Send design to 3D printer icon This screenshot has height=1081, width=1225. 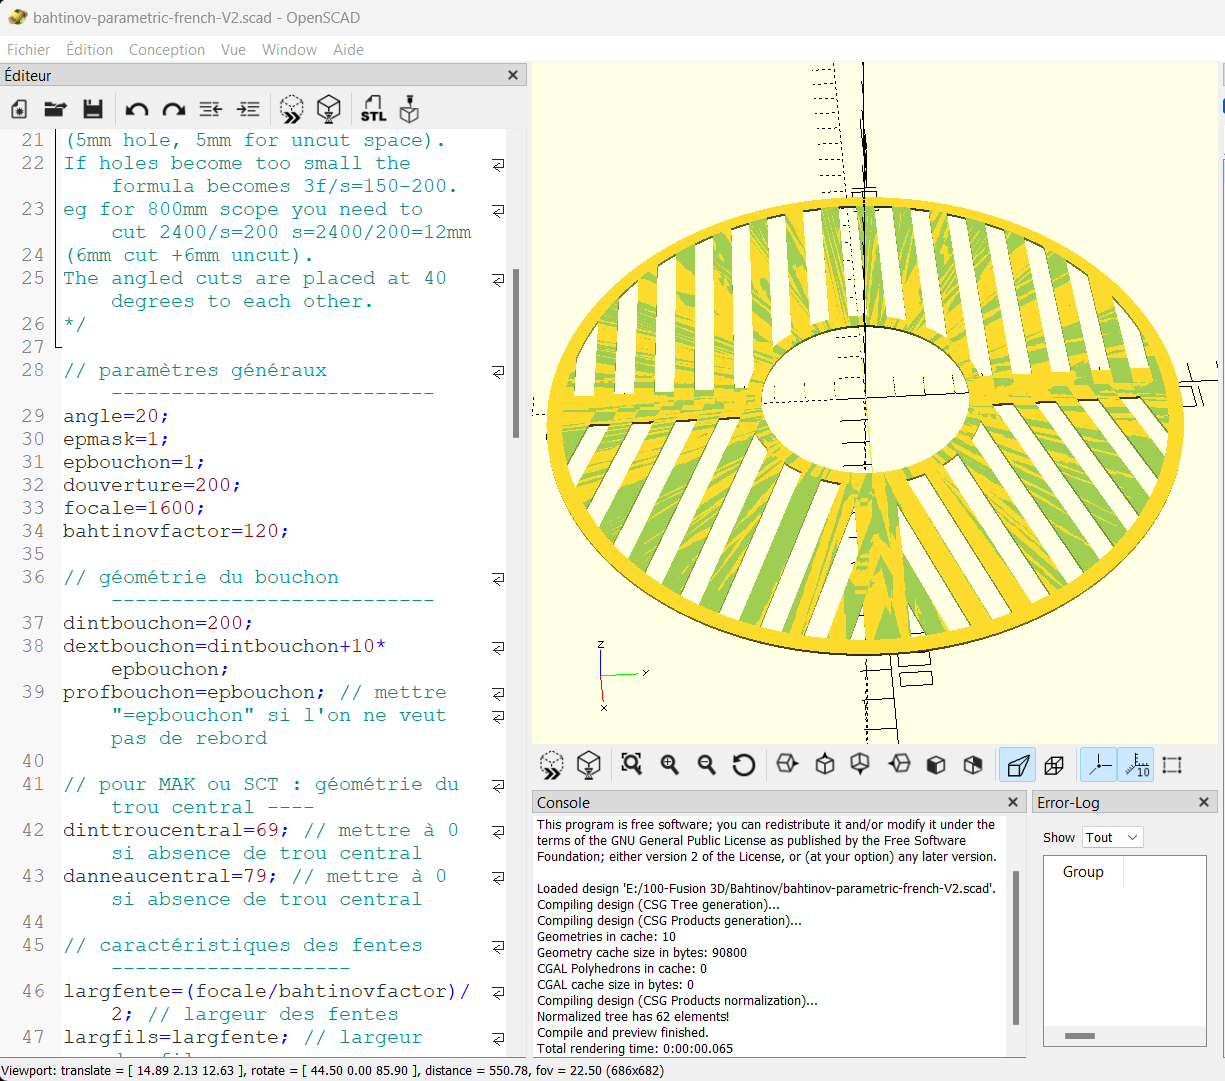point(409,109)
